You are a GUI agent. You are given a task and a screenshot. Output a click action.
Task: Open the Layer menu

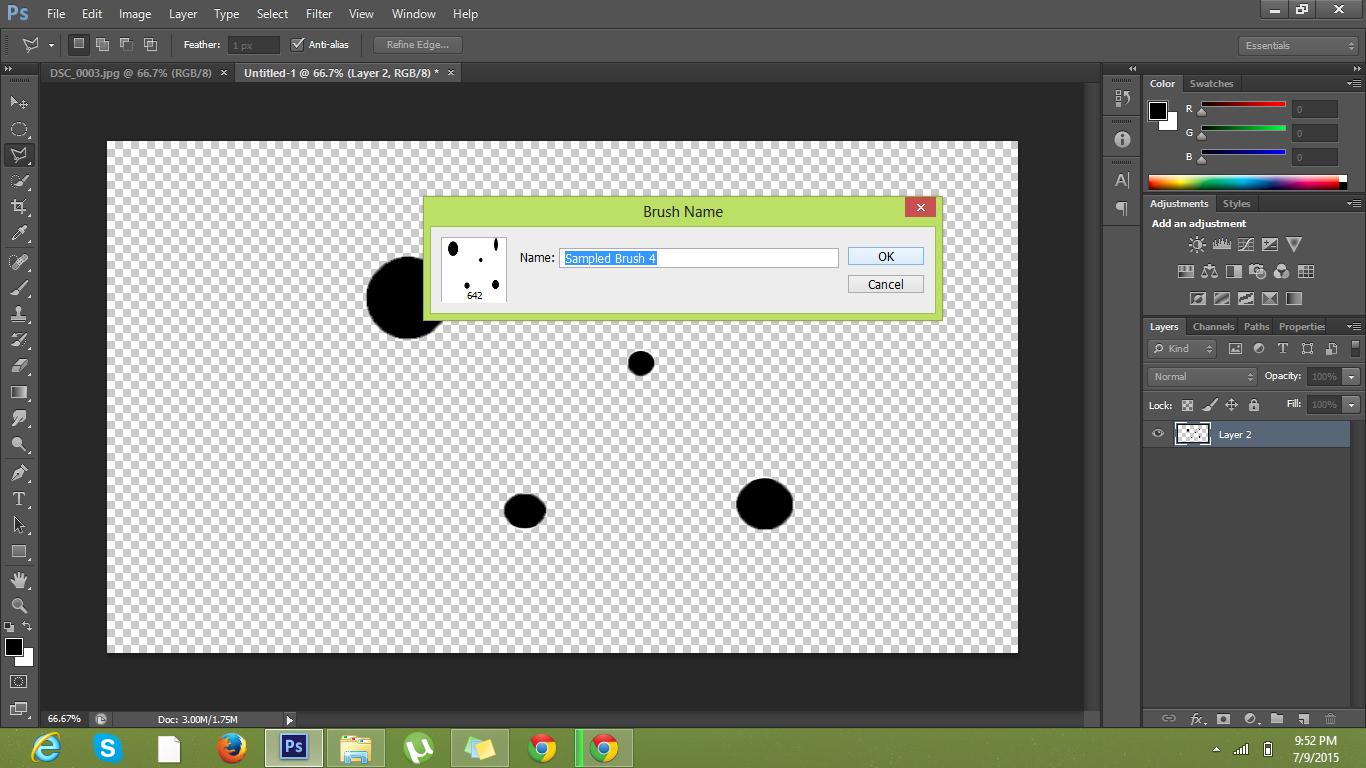[x=183, y=14]
